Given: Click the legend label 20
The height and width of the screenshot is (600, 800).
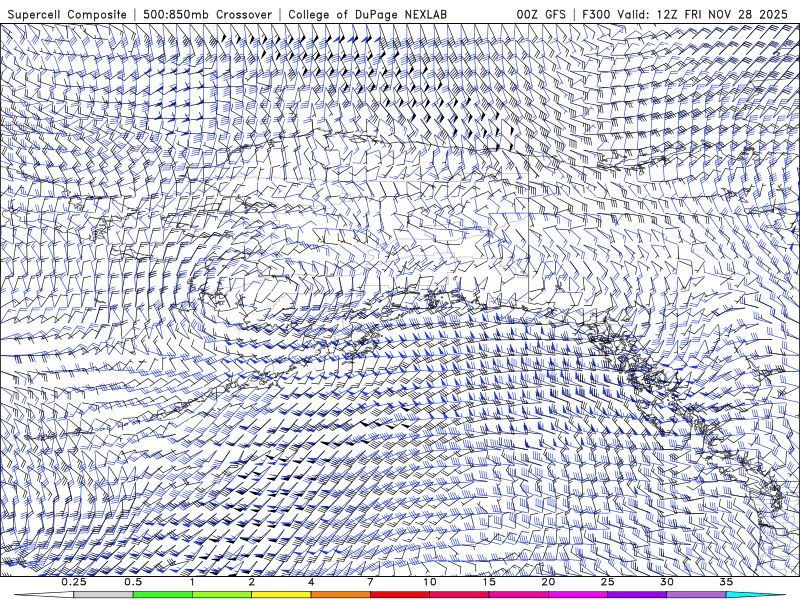Looking at the screenshot, I should pos(548,582).
